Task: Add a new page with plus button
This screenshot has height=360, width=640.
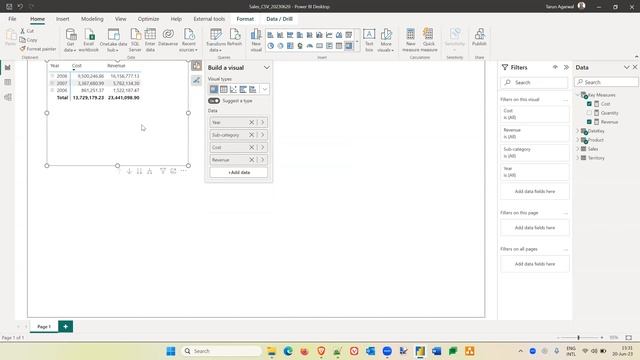Action: [x=65, y=327]
